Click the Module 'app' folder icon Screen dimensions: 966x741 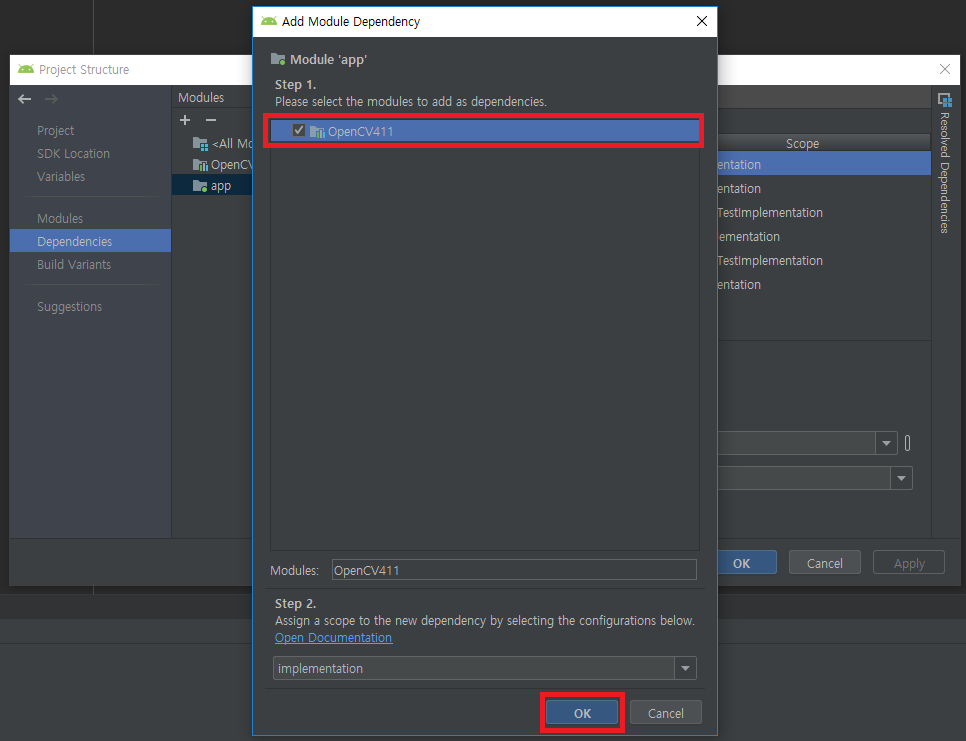click(x=278, y=60)
